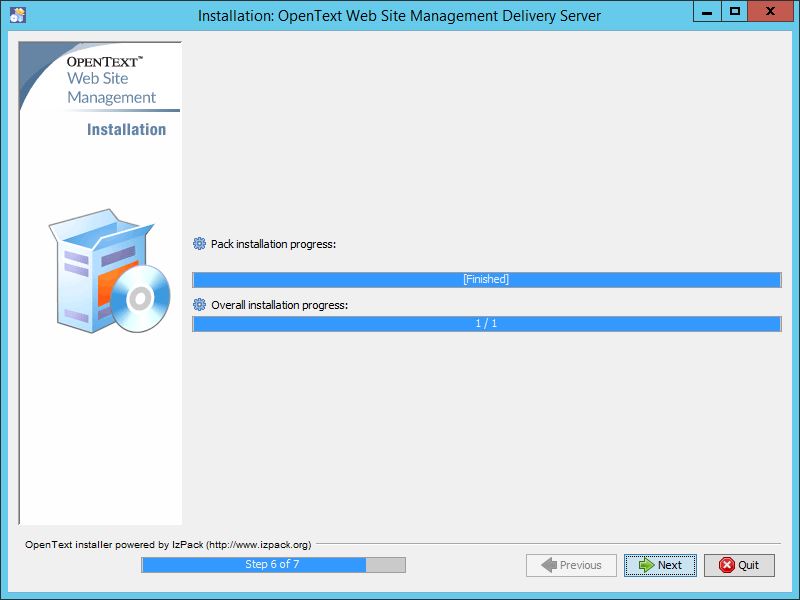800x600 pixels.
Task: Click gear icon beside Pack installation progress
Action: (199, 243)
